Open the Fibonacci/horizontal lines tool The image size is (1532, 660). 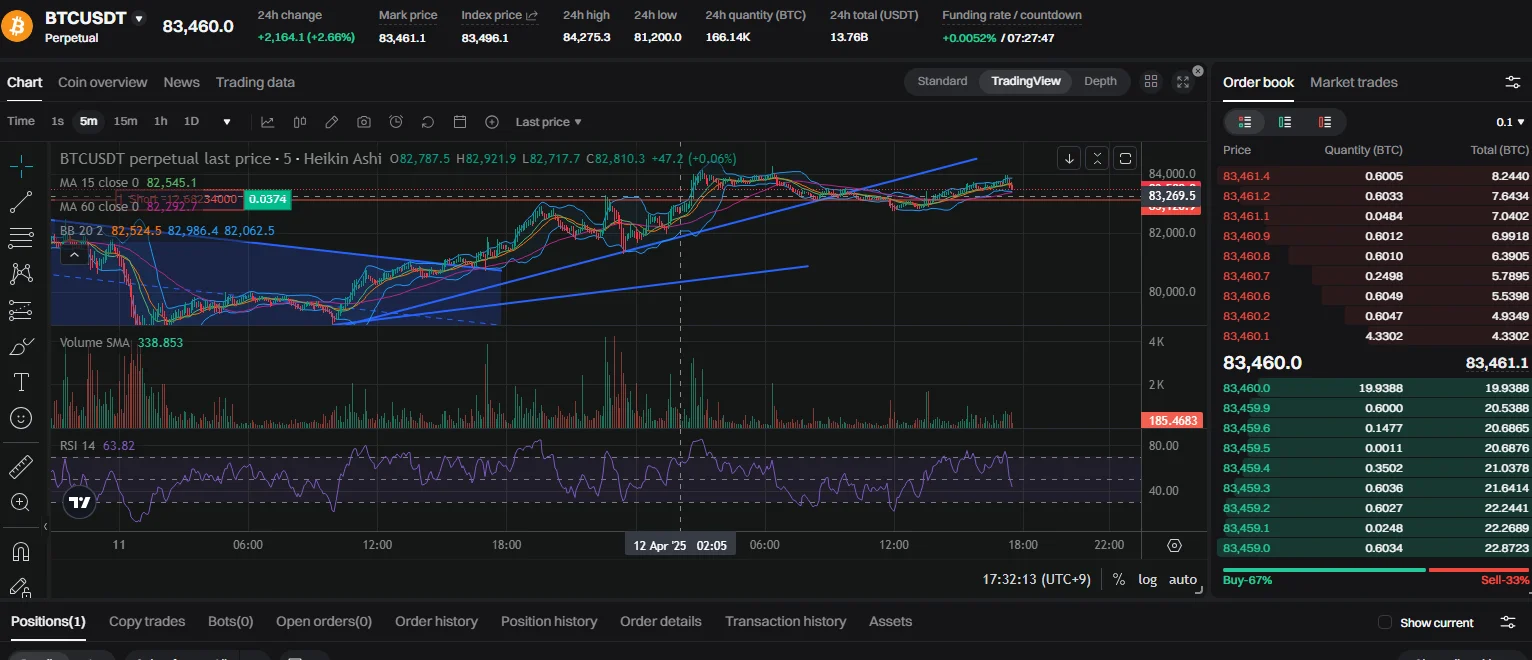pyautogui.click(x=21, y=238)
